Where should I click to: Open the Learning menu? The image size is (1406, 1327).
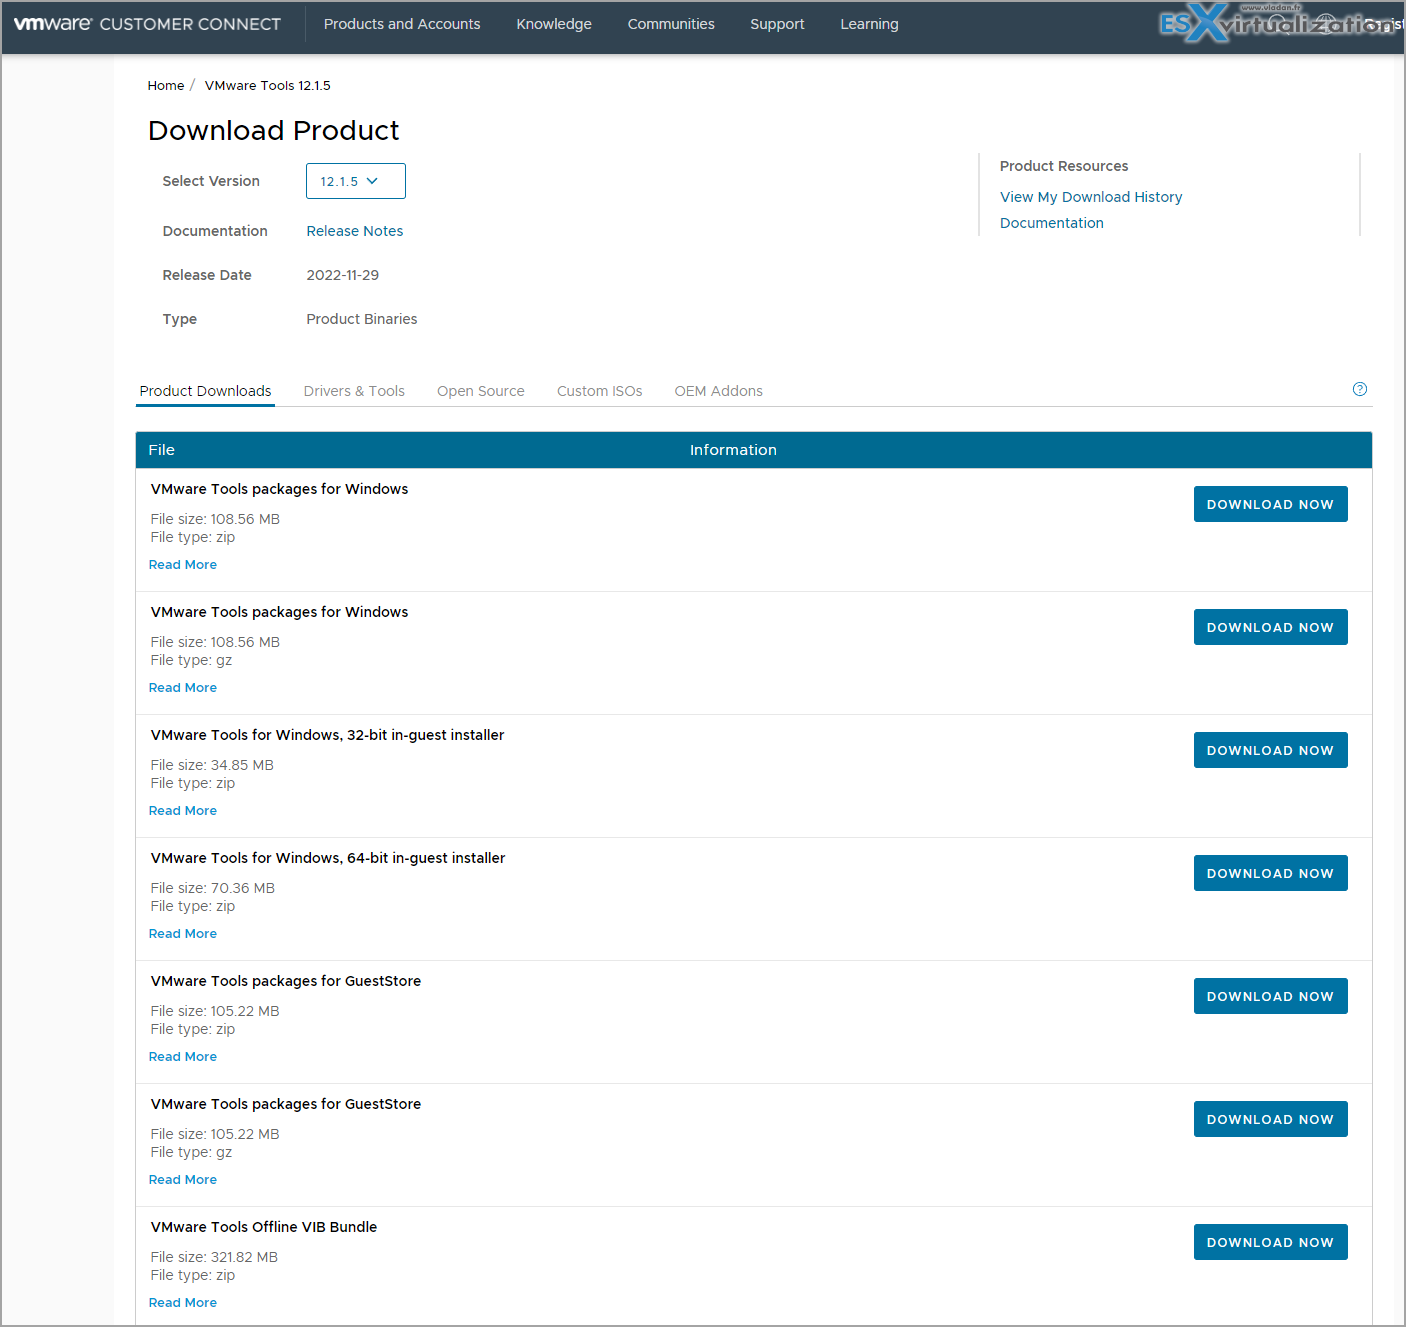[x=869, y=24]
